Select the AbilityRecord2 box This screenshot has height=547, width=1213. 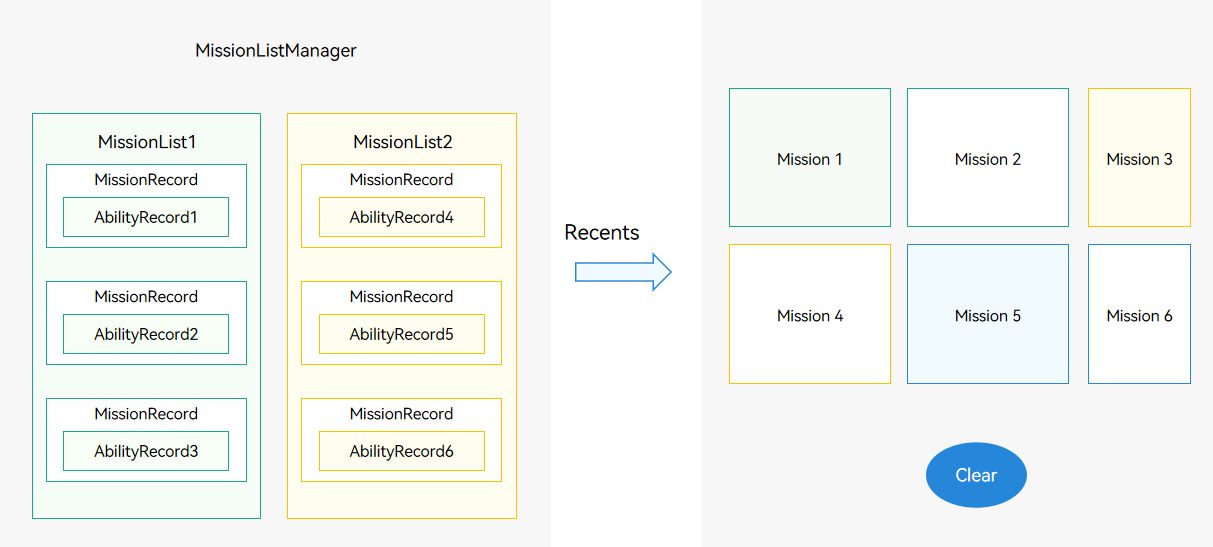point(146,334)
